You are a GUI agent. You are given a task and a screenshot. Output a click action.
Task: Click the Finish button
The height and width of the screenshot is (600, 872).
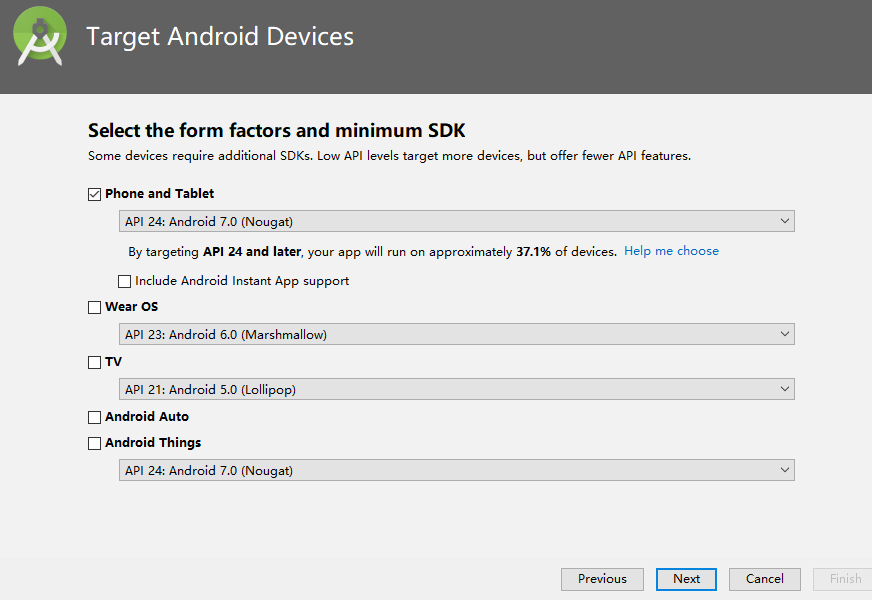pyautogui.click(x=844, y=579)
